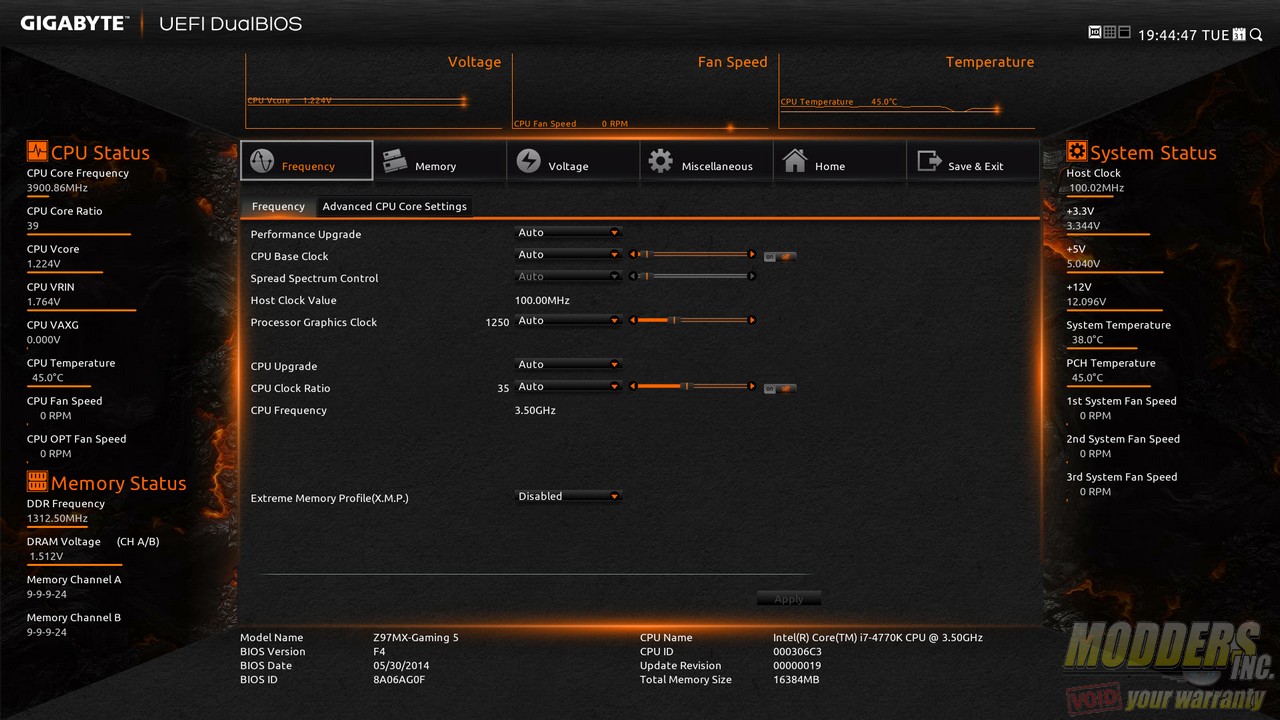
Task: Click Spread Spectrum Control right arrow
Action: pyautogui.click(x=753, y=277)
